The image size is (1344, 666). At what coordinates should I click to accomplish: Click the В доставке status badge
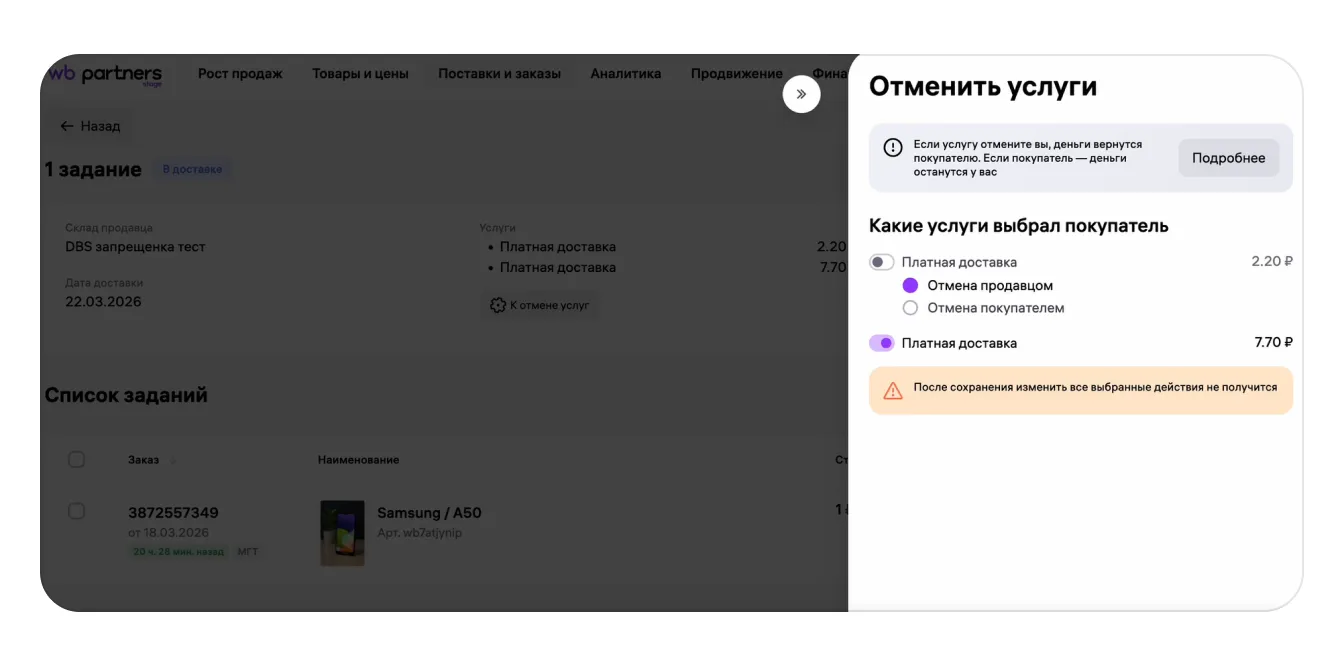(x=193, y=170)
